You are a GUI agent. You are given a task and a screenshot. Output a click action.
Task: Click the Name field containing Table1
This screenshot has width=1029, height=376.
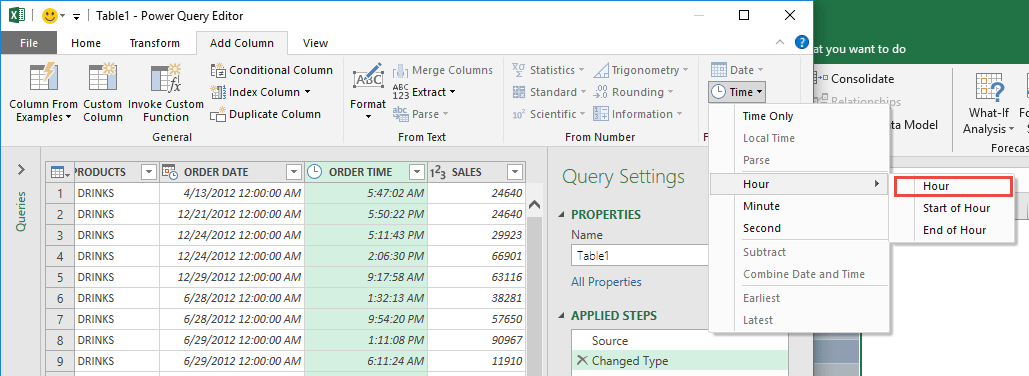point(640,255)
